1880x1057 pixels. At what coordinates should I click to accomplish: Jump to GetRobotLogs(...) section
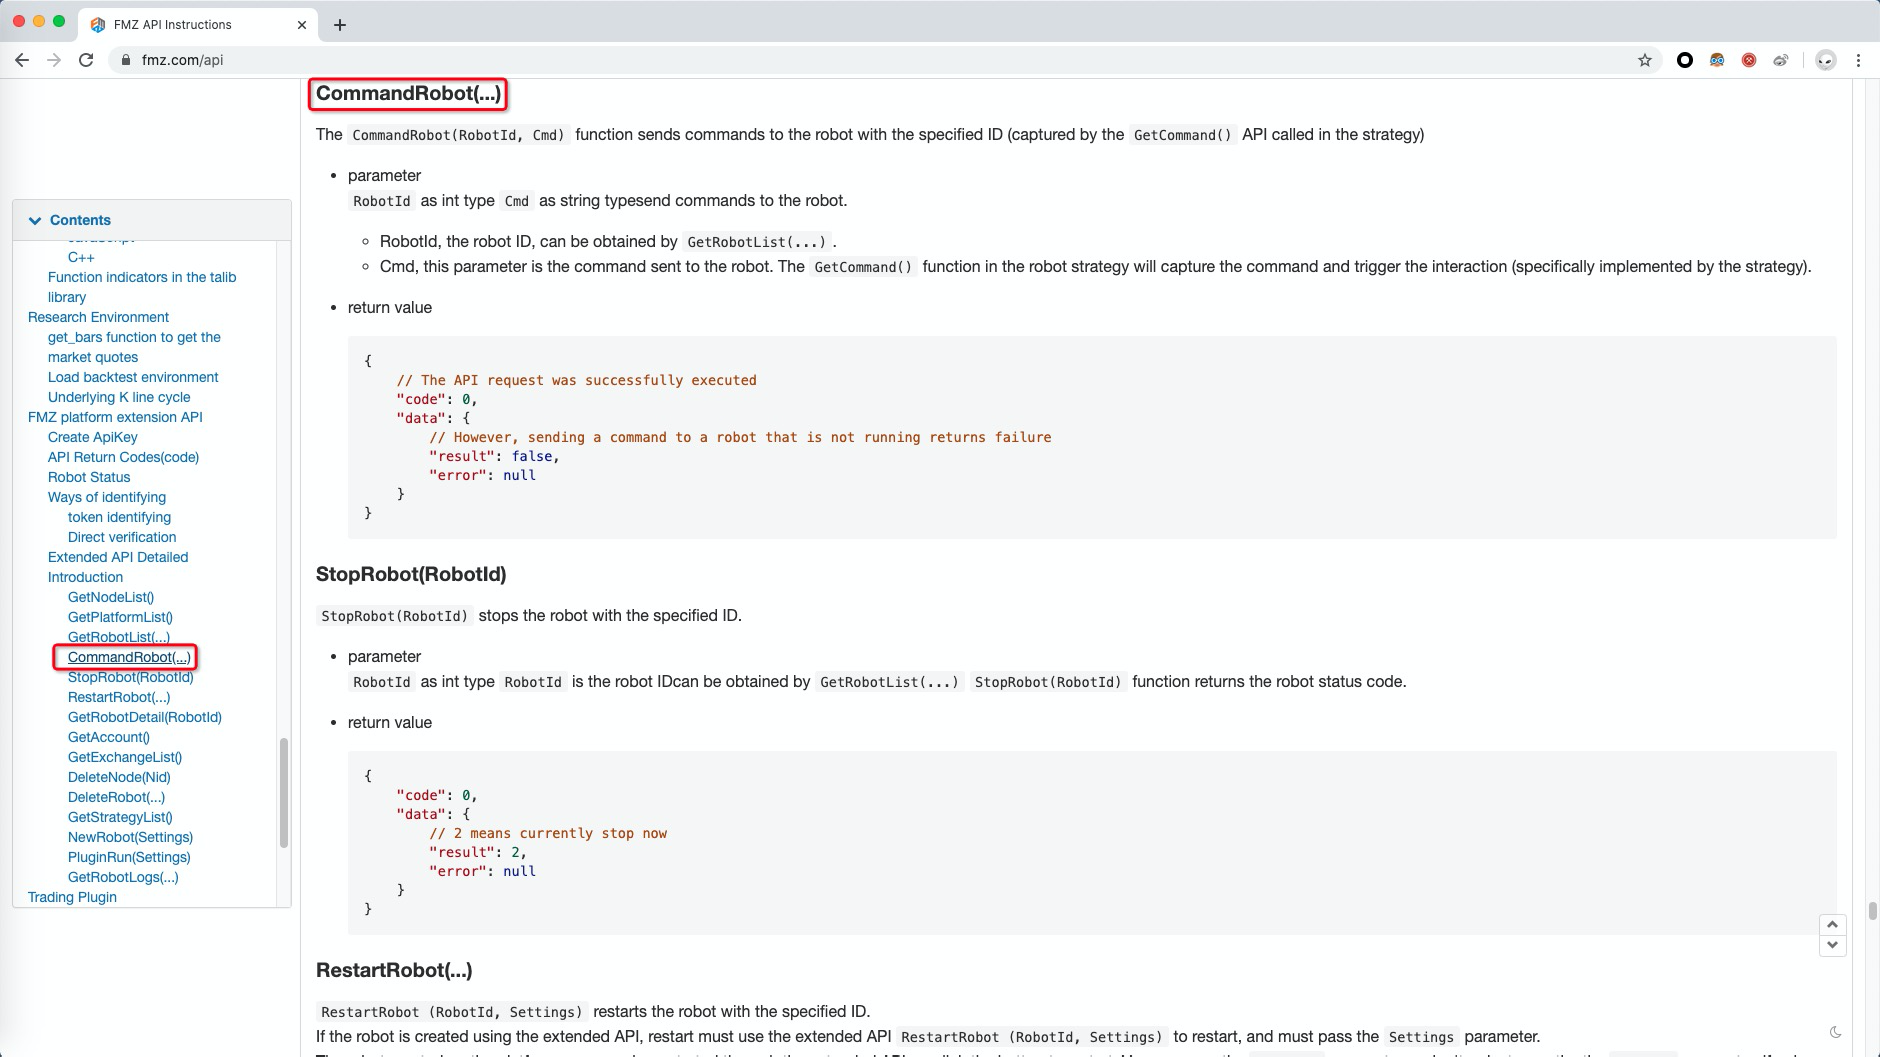[x=123, y=877]
